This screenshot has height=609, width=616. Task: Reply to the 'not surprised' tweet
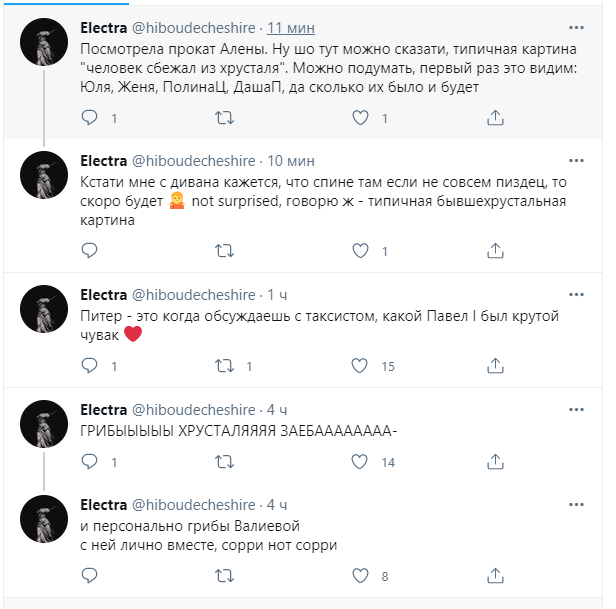click(90, 251)
